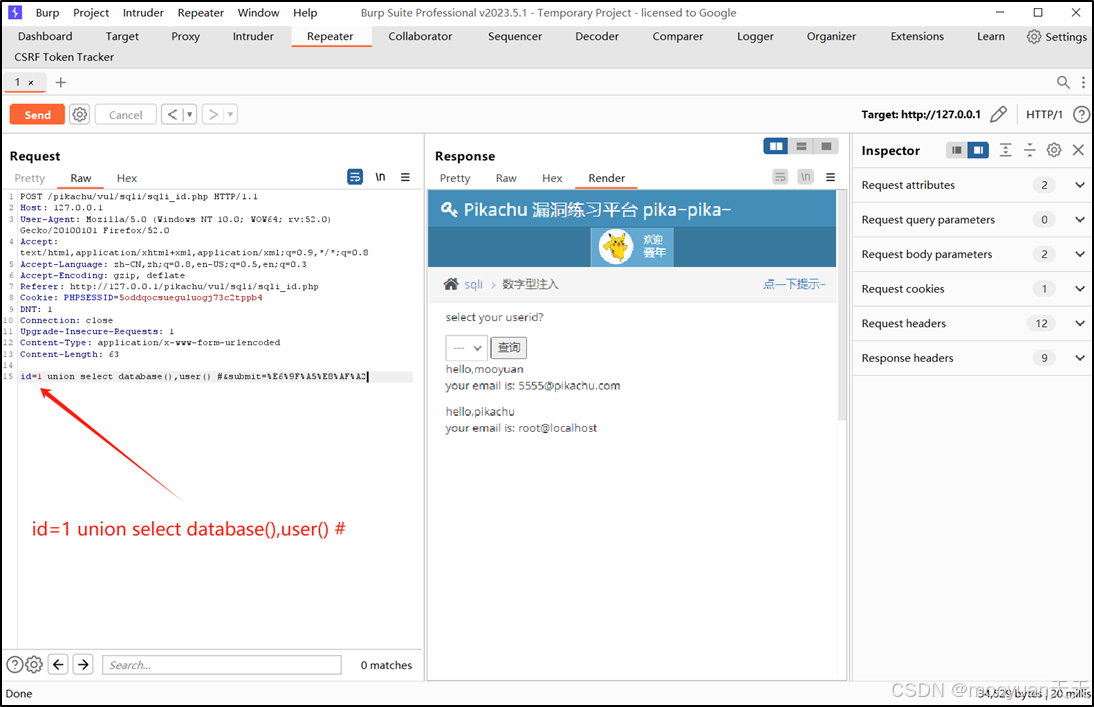This screenshot has width=1094, height=707.
Task: Switch to the Proxy tab
Action: coord(186,36)
